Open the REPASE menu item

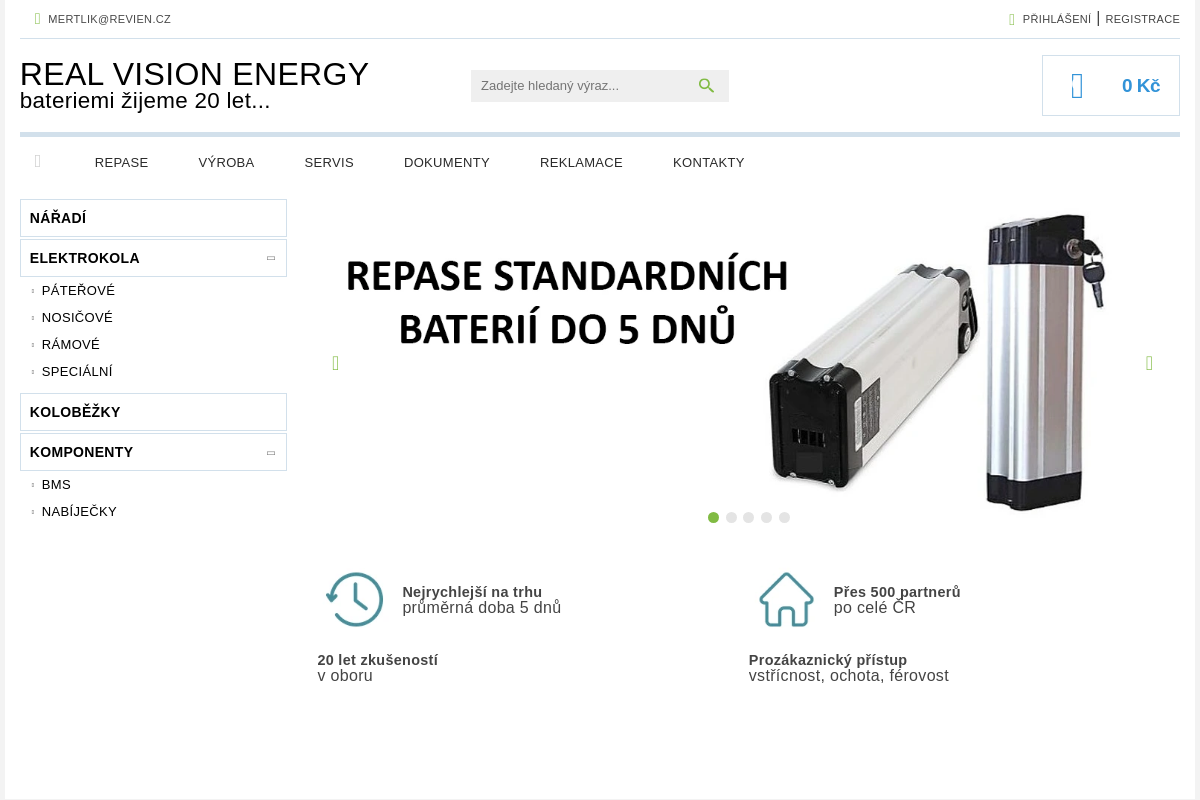121,162
